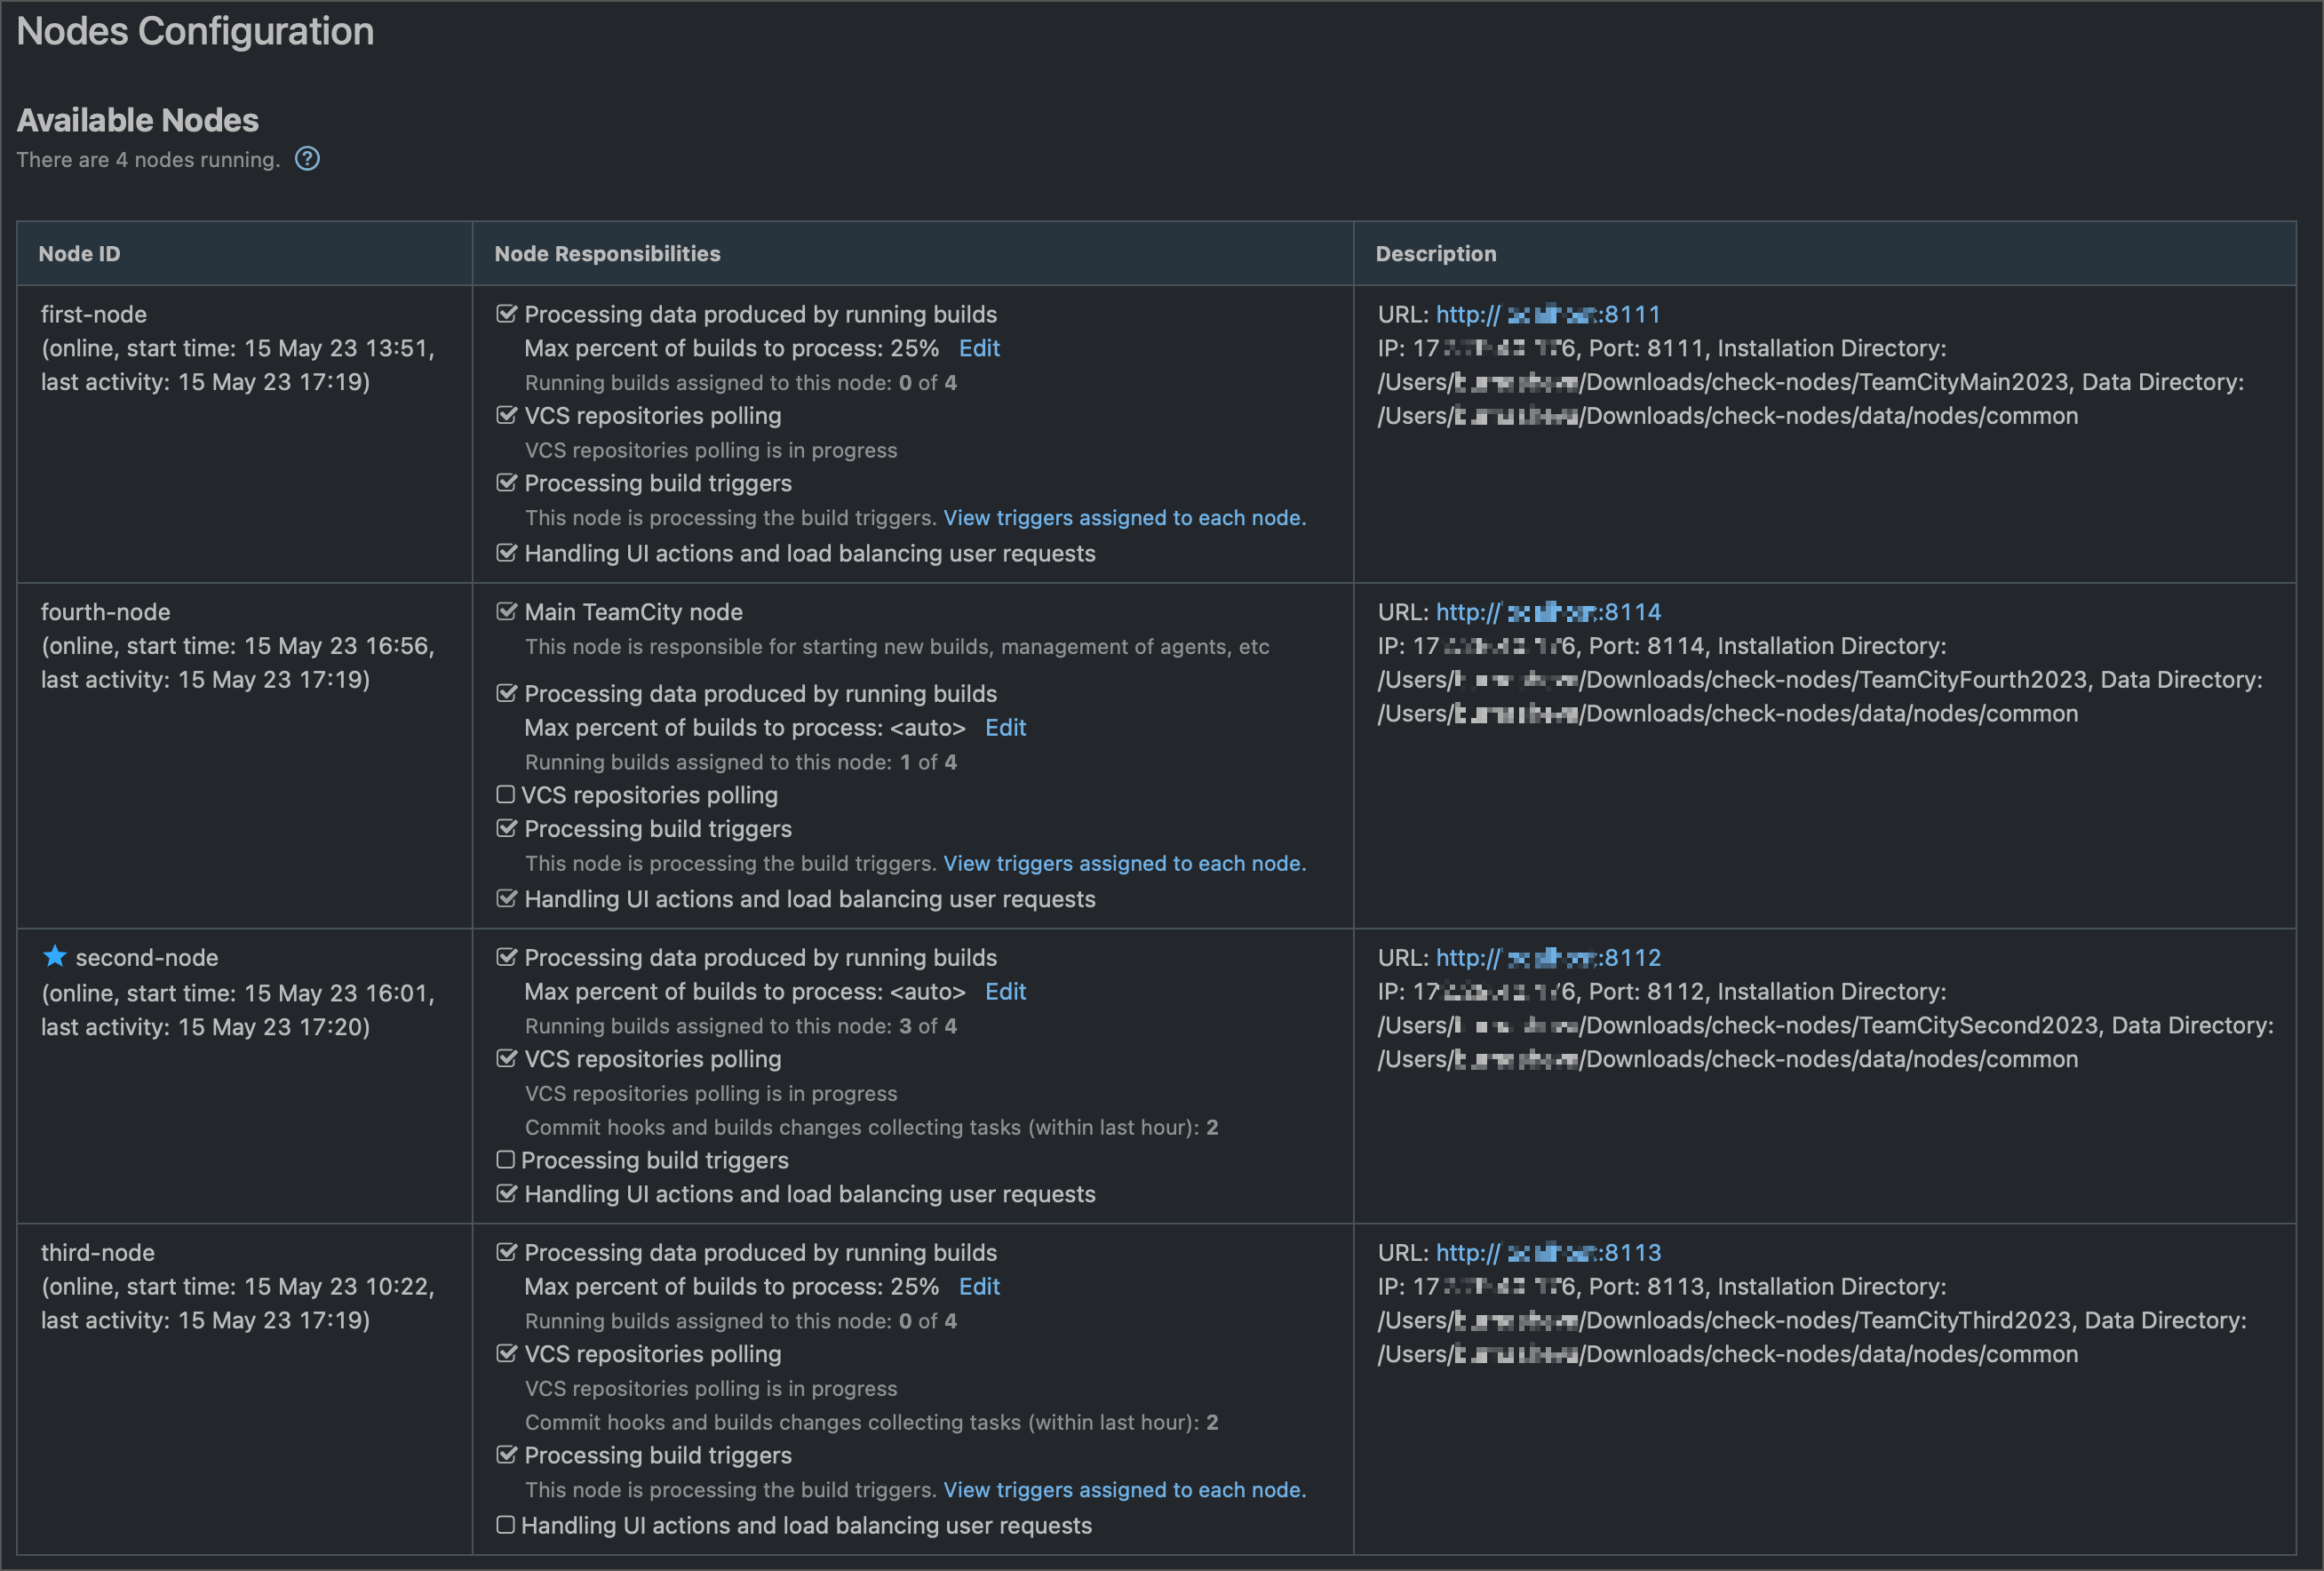
Task: Uncheck second-node Handling UI actions checkbox
Action: coord(506,1194)
